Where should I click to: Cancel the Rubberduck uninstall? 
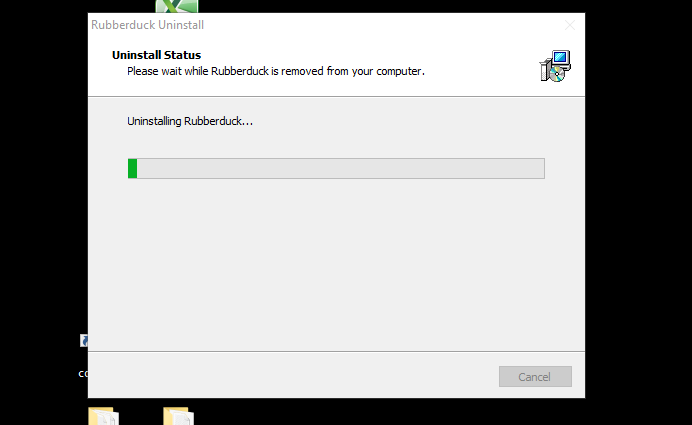pyautogui.click(x=535, y=376)
